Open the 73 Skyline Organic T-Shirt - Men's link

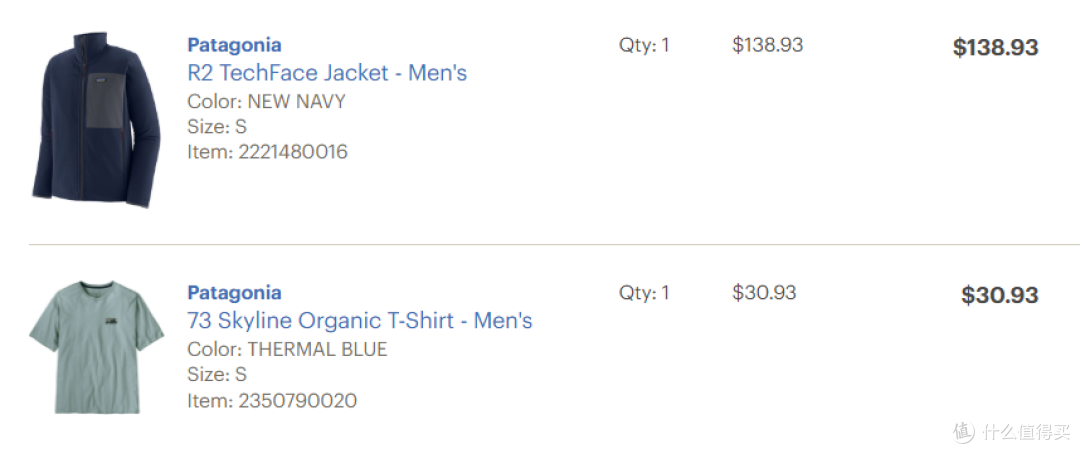point(360,321)
